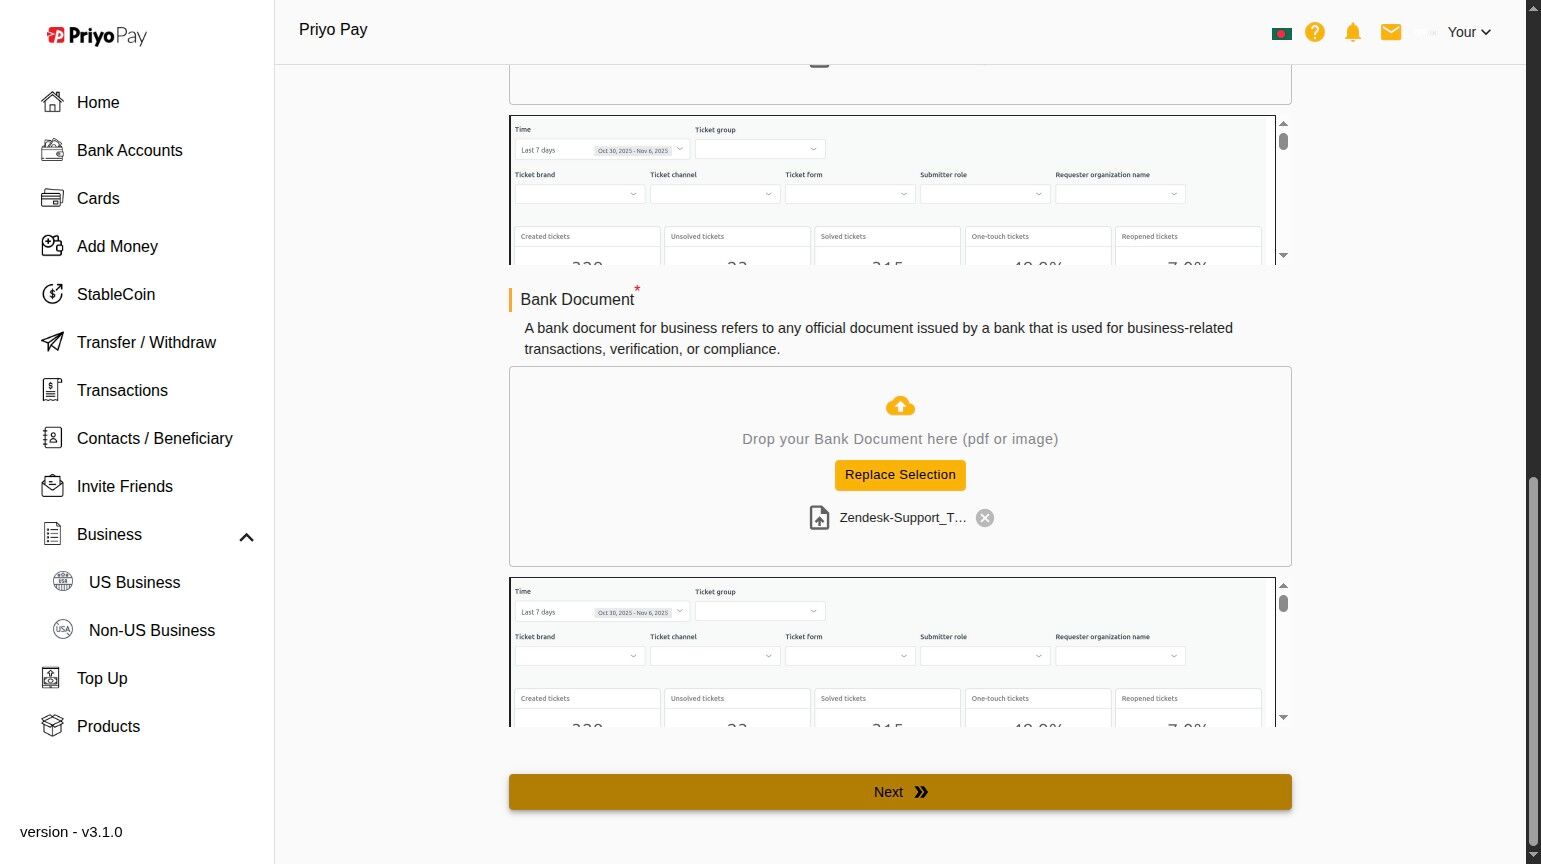Image resolution: width=1541 pixels, height=864 pixels.
Task: Click the version - v3.1.0 label
Action: 71,832
